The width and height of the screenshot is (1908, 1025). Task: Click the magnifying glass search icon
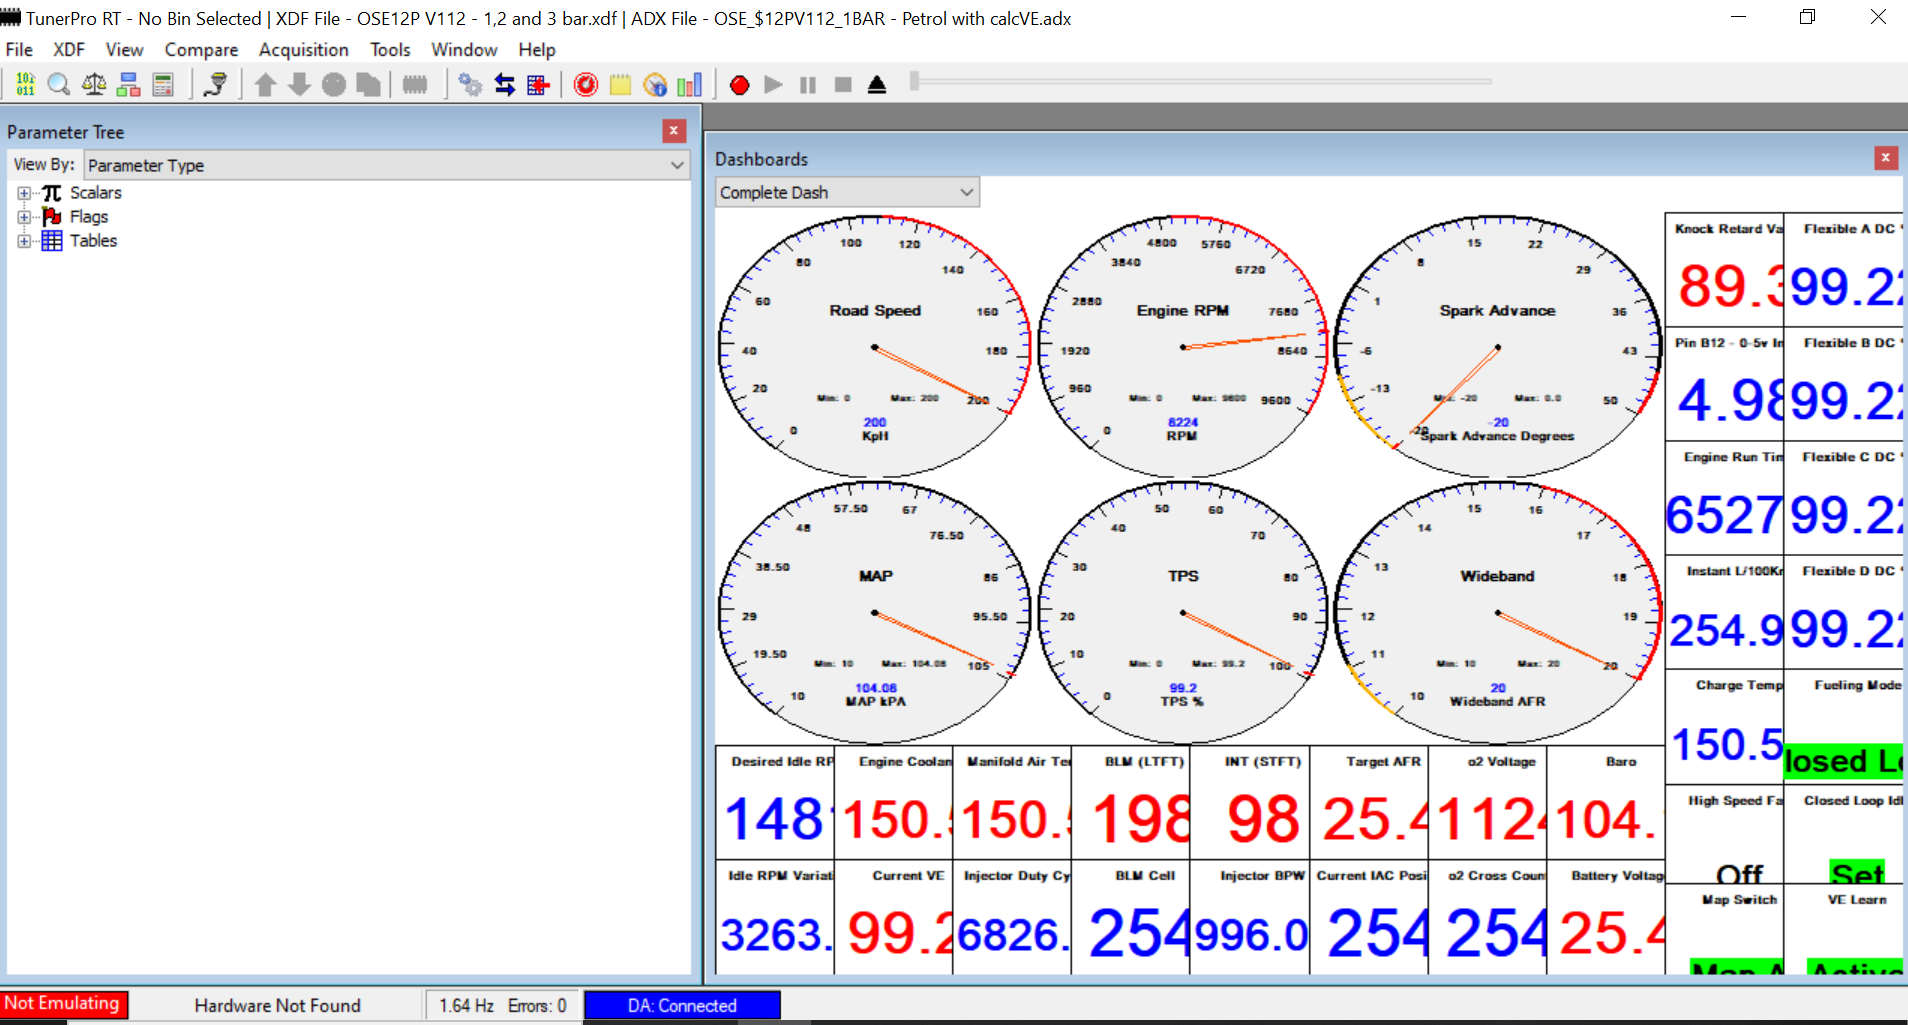click(x=59, y=85)
